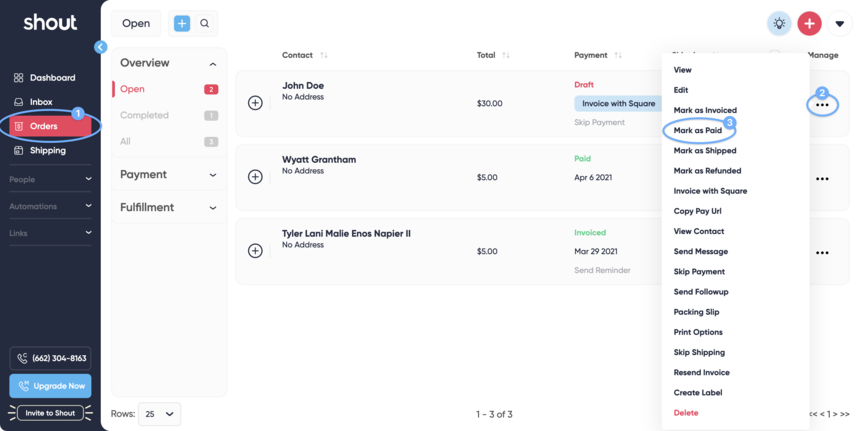Click the shout logo
The height and width of the screenshot is (431, 860).
(50, 22)
